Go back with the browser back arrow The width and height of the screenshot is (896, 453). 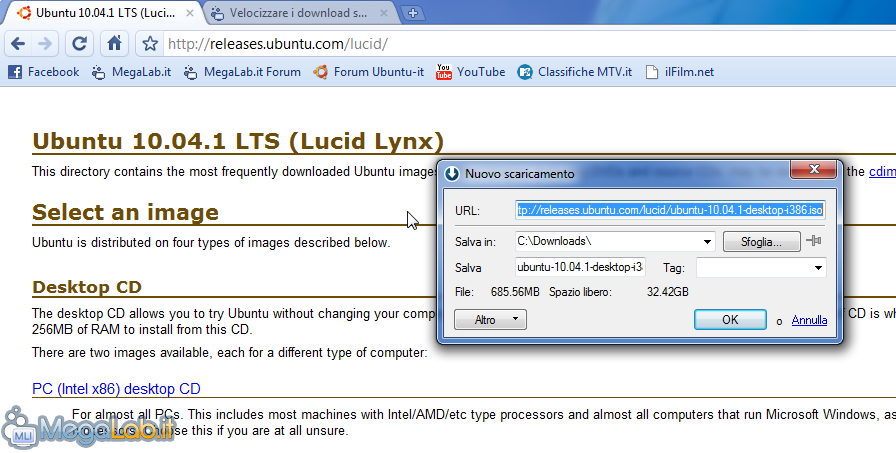click(x=18, y=43)
